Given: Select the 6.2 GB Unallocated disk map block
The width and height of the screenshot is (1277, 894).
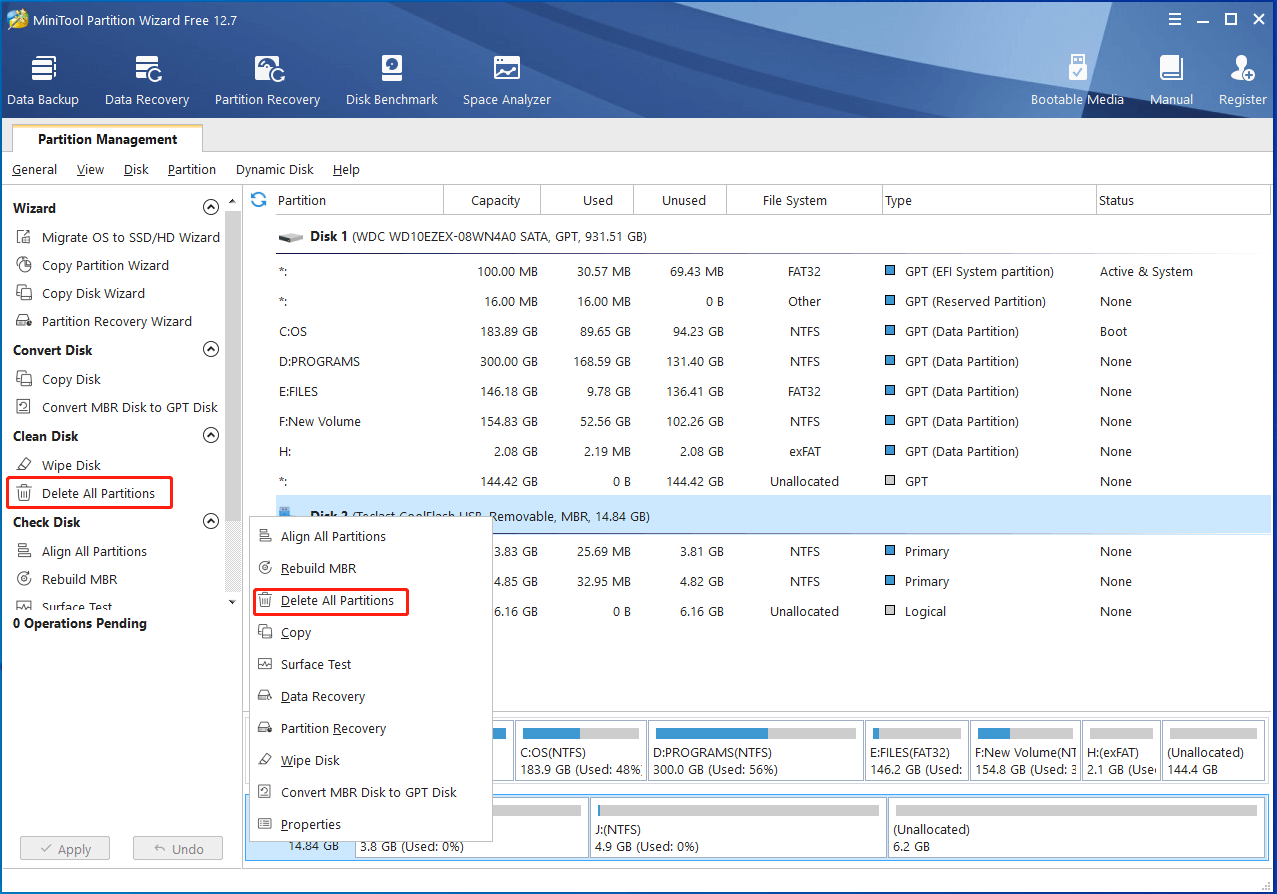Looking at the screenshot, I should point(1076,827).
